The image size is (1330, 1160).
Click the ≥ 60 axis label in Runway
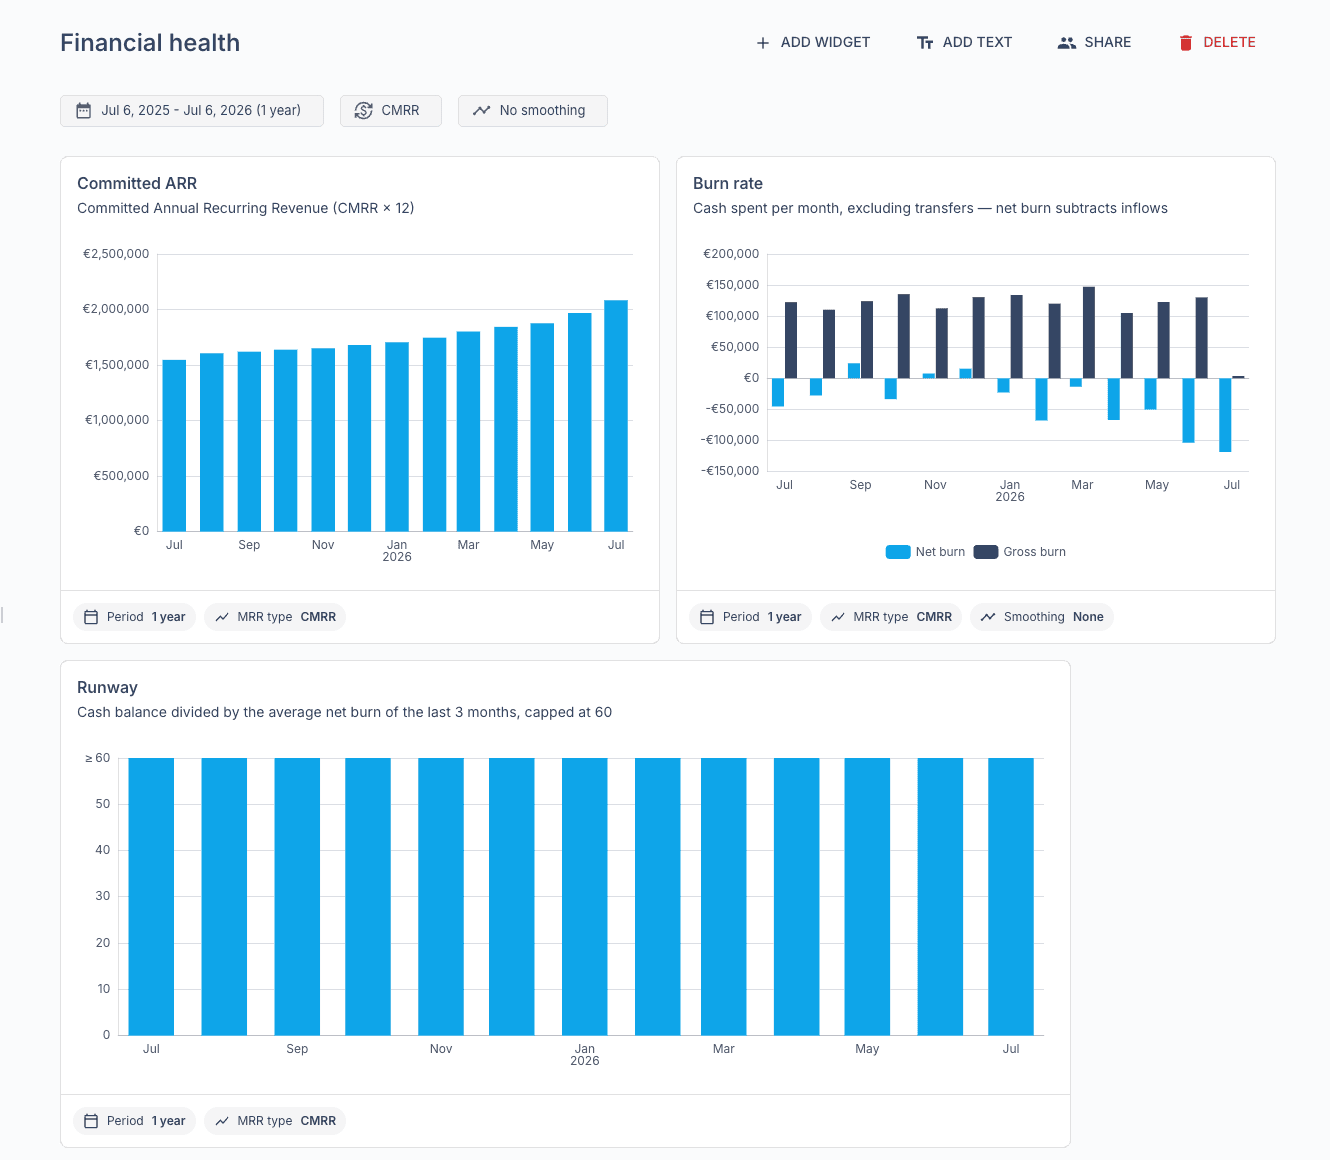click(98, 758)
